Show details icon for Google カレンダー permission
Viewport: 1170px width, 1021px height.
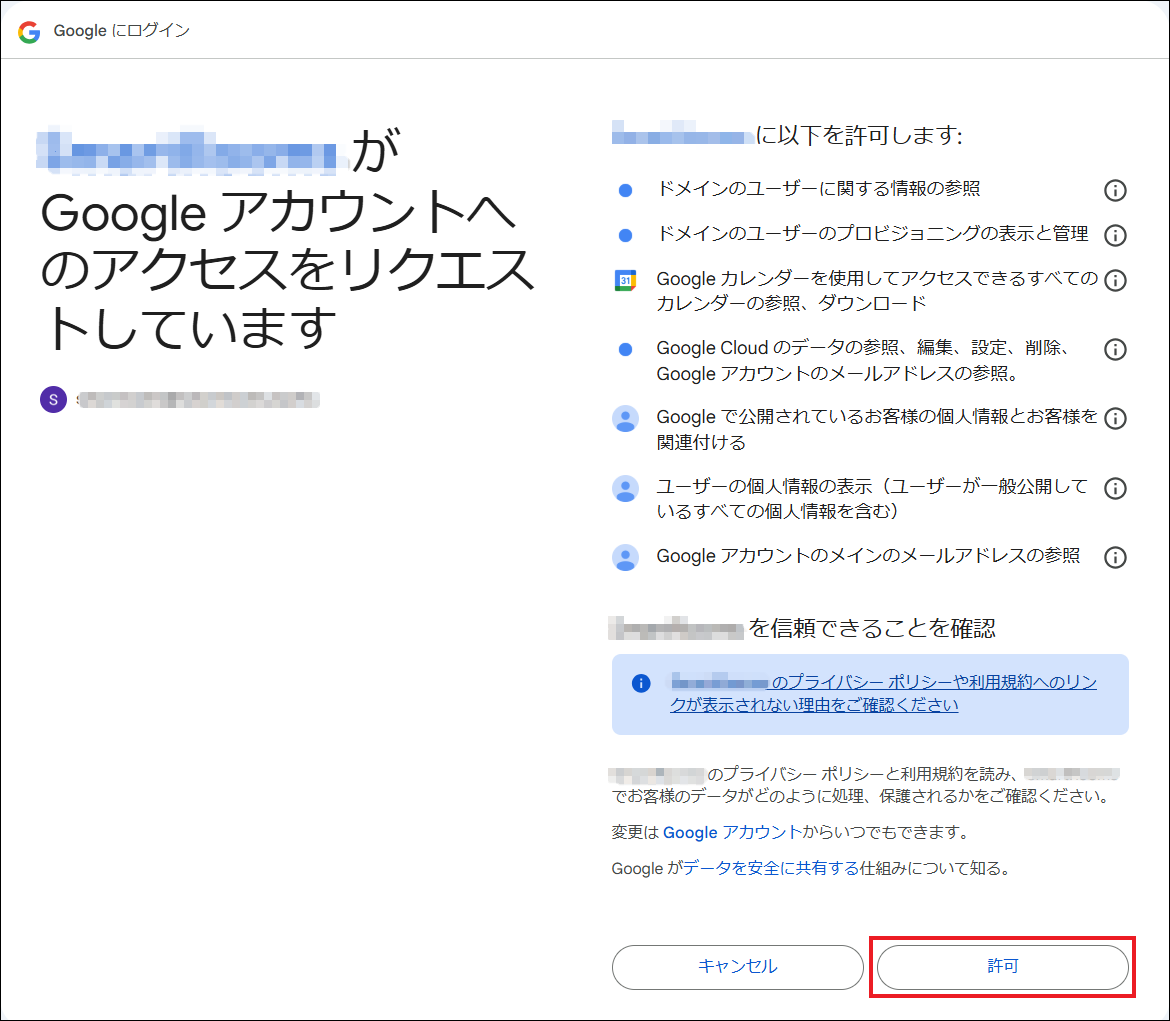(x=1115, y=280)
